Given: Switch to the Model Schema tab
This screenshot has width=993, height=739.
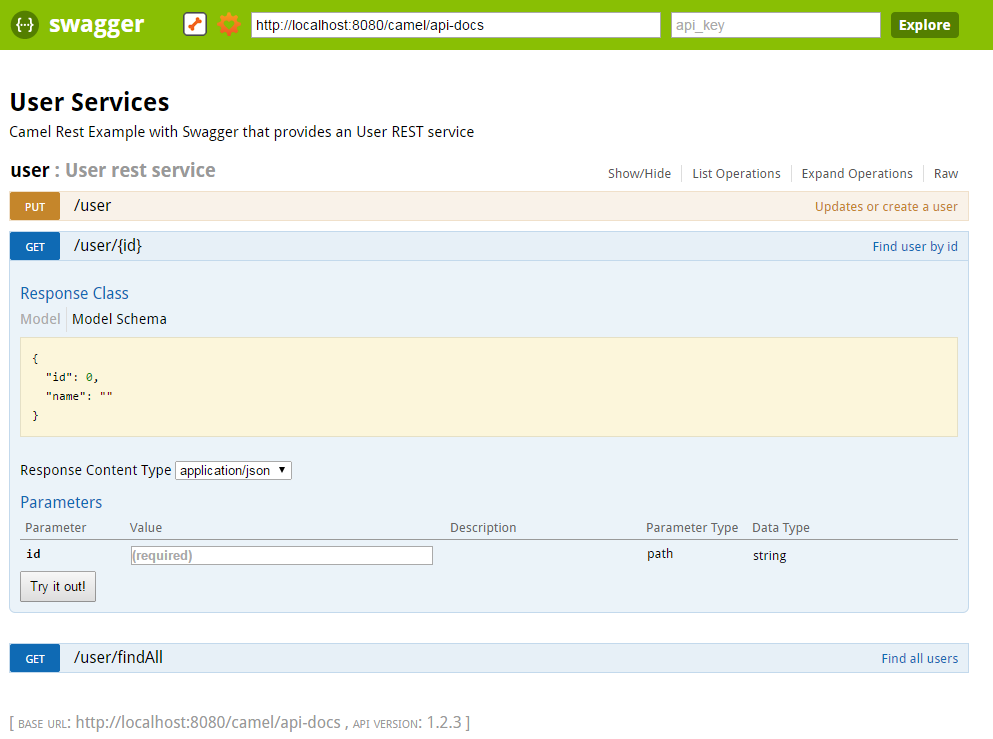Looking at the screenshot, I should 119,319.
